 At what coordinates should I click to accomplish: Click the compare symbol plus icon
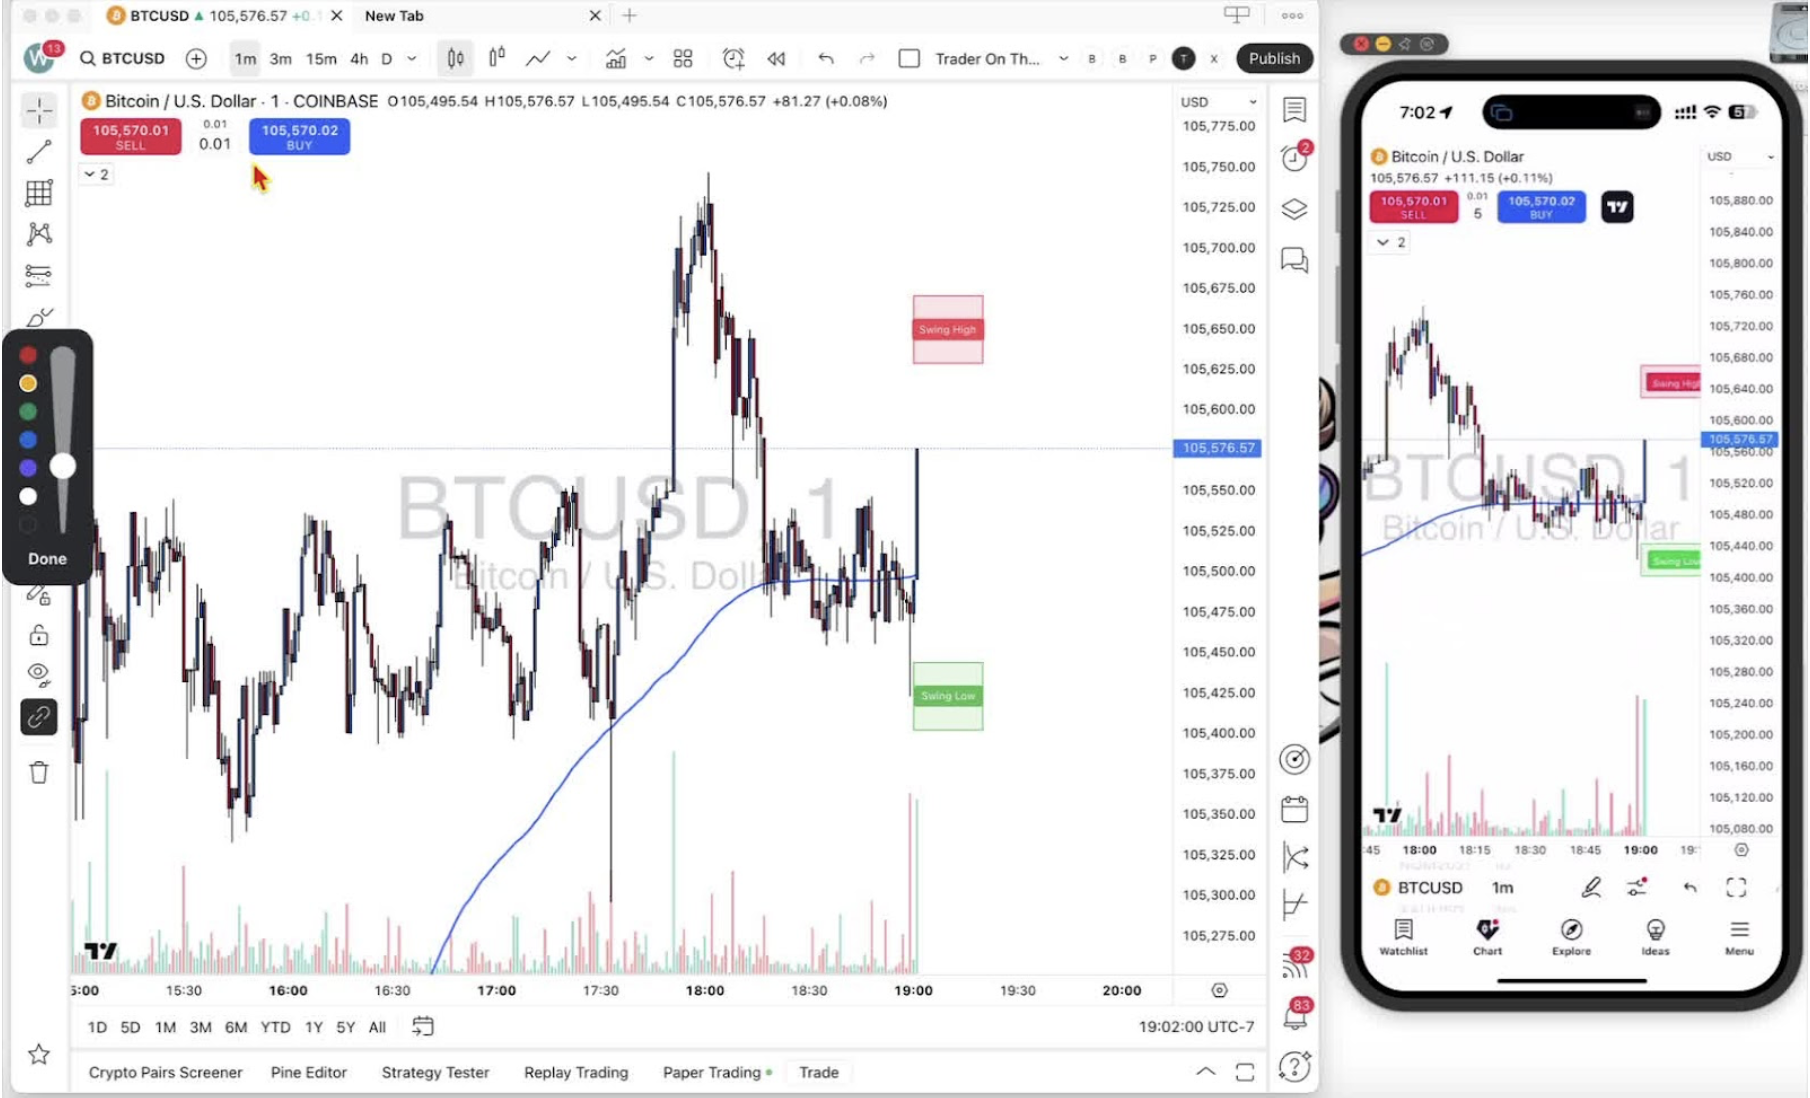[x=196, y=59]
